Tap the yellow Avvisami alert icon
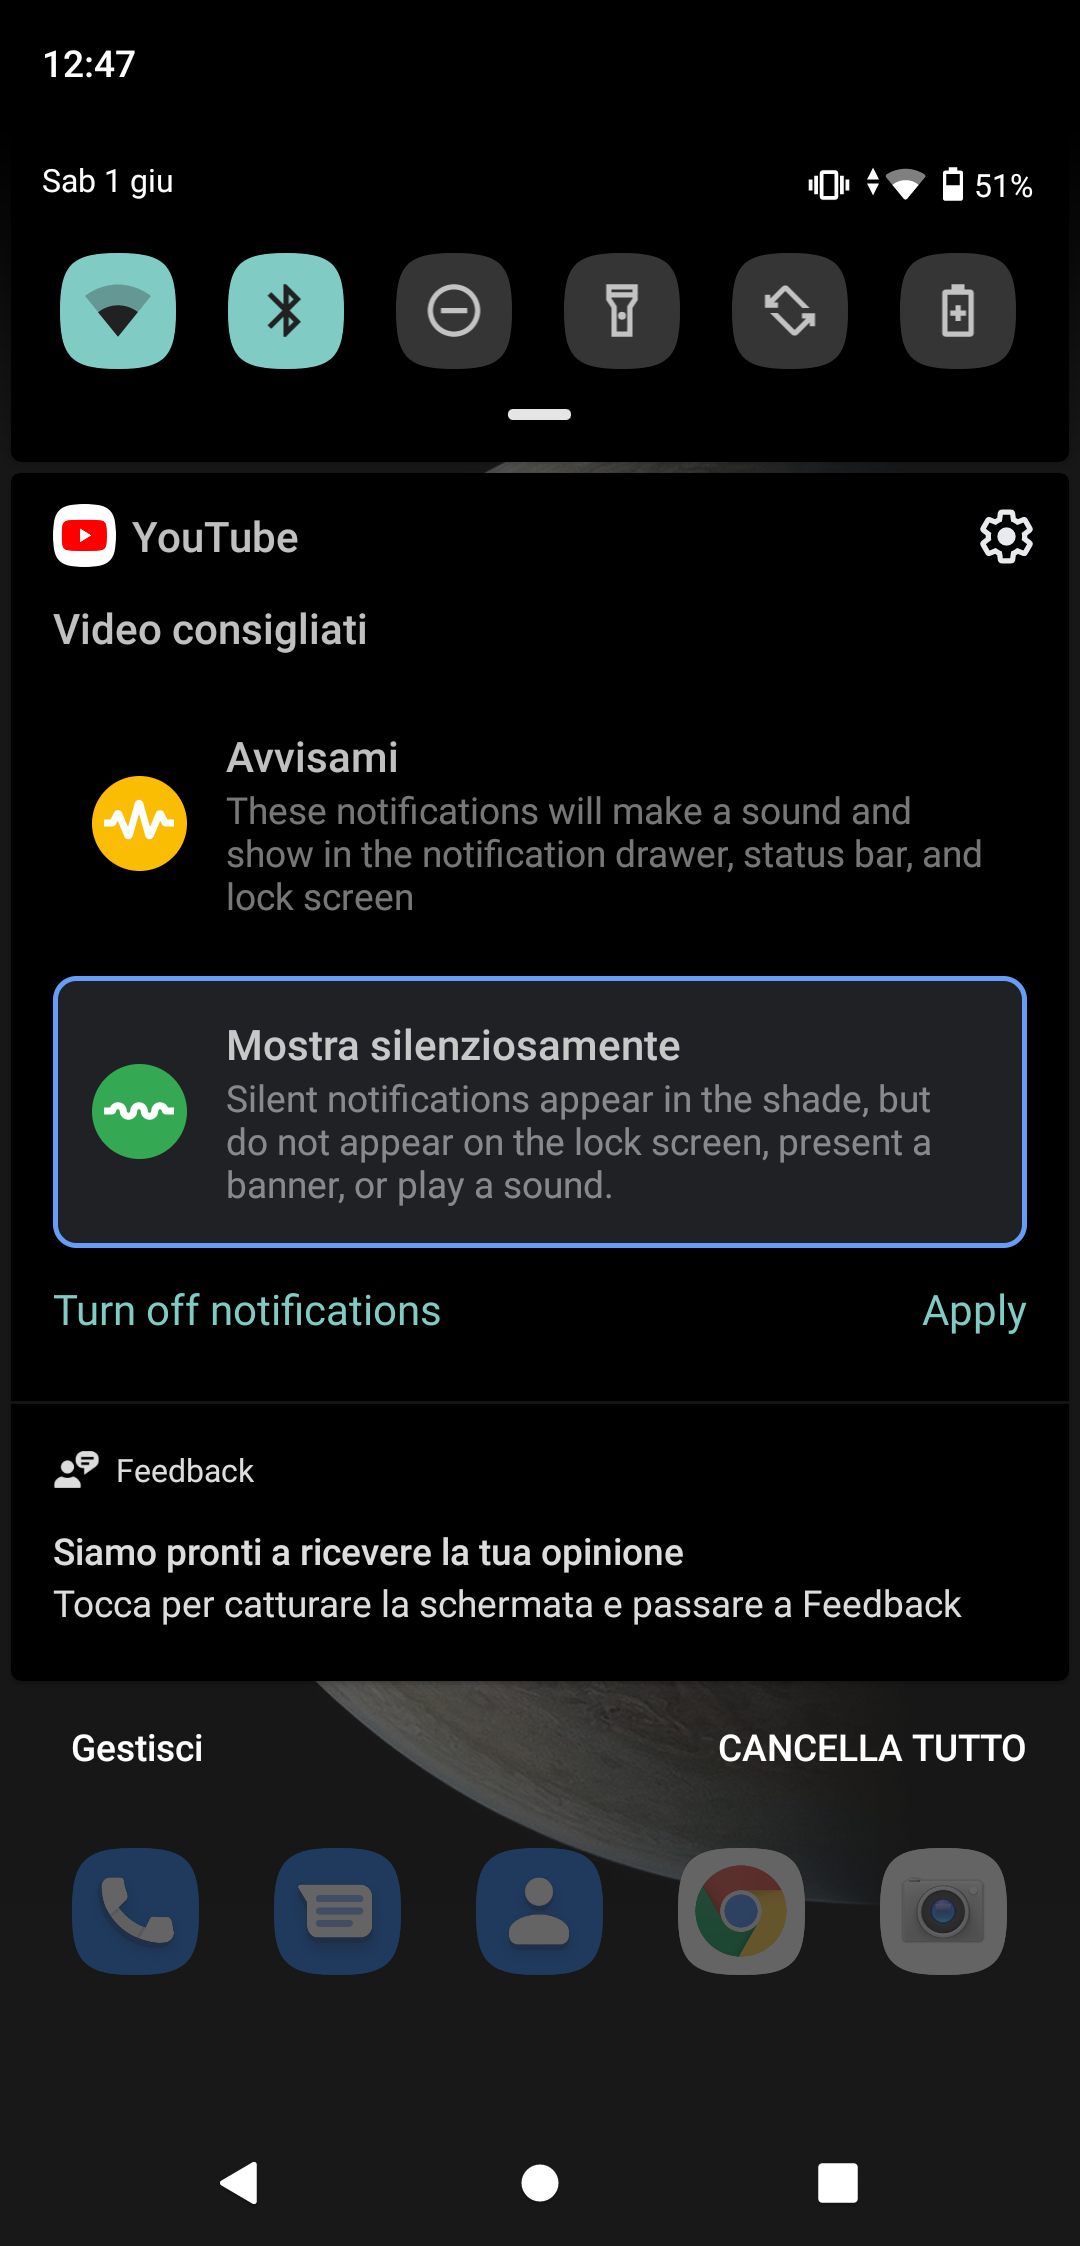 point(139,823)
